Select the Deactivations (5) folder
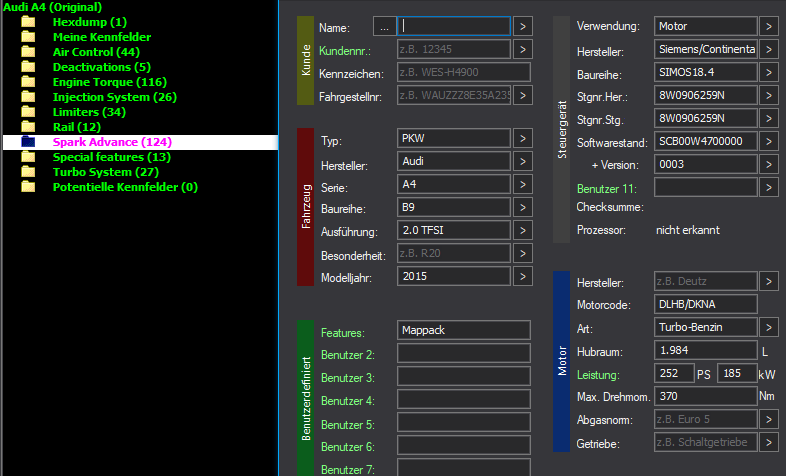The width and height of the screenshot is (786, 476). coord(102,67)
